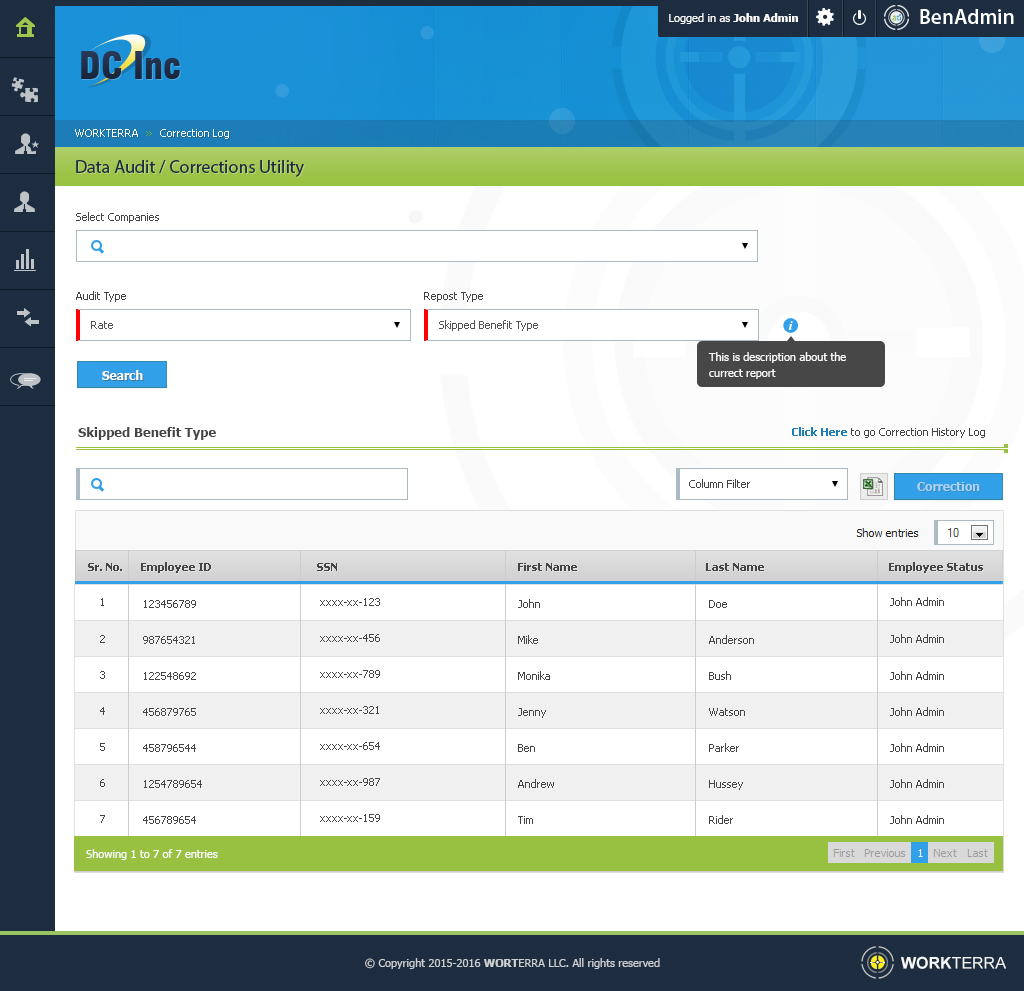Open the Audit Type dropdown showing Rate
This screenshot has height=991, width=1024.
coord(243,325)
